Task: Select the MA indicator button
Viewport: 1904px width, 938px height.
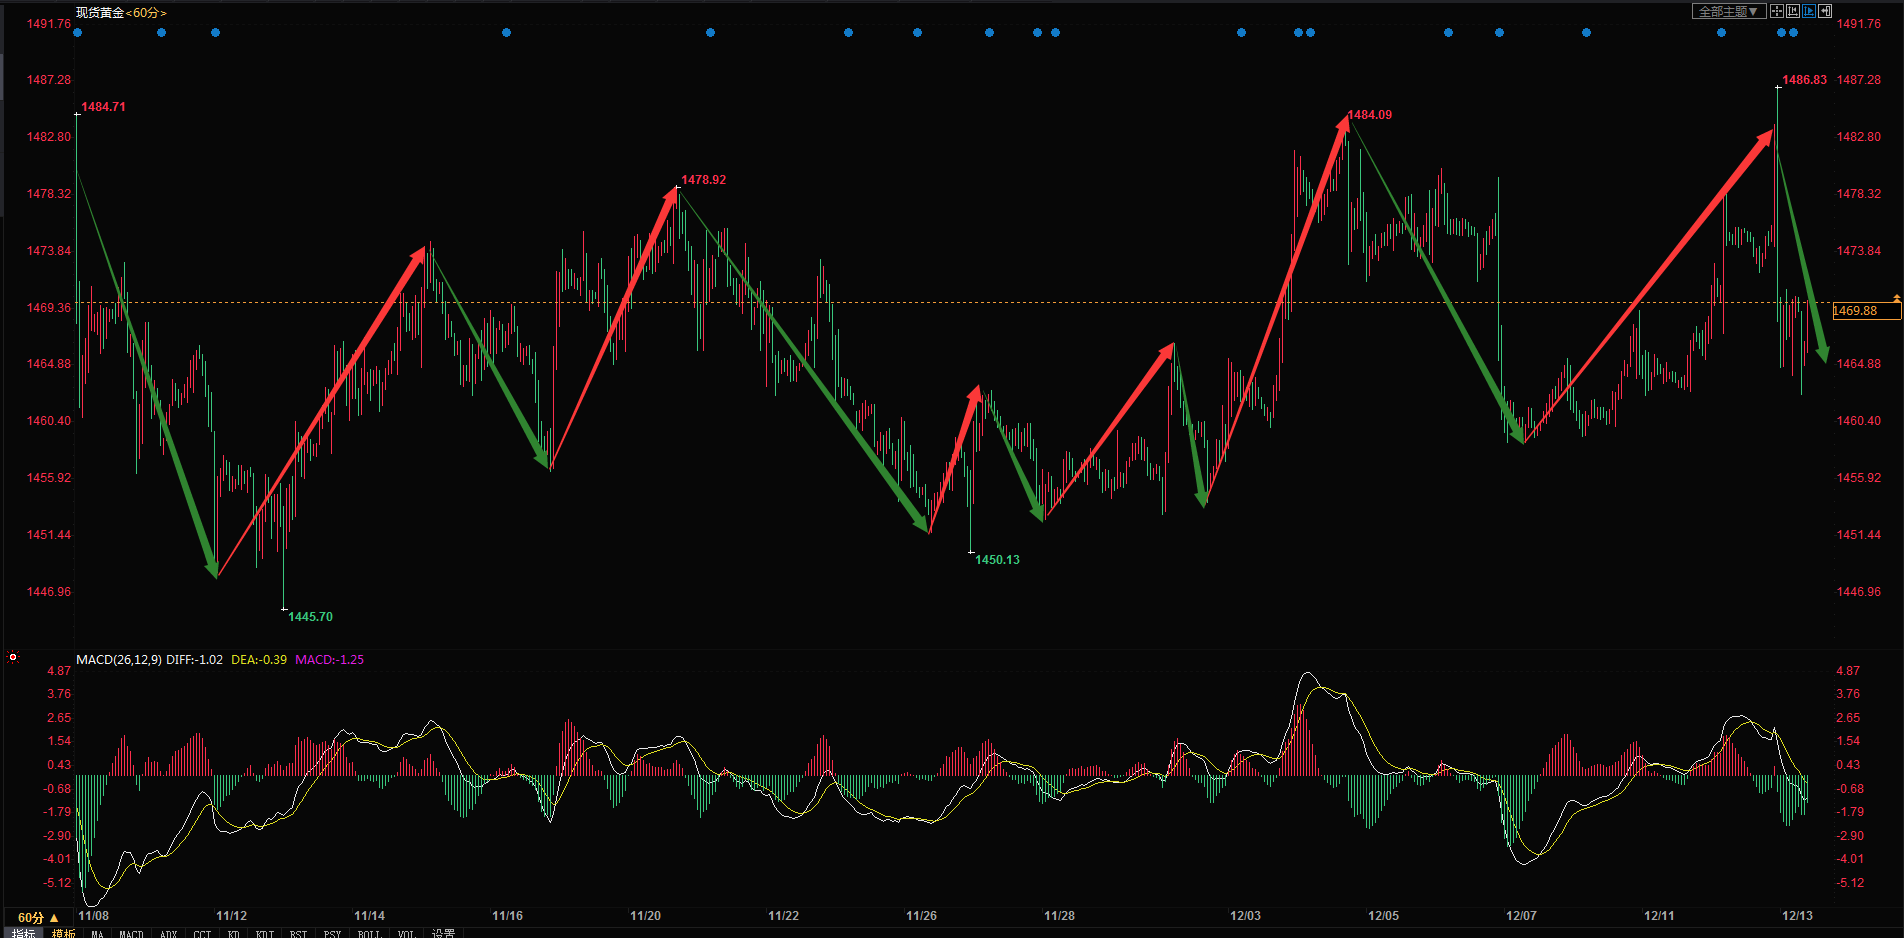Action: [97, 934]
